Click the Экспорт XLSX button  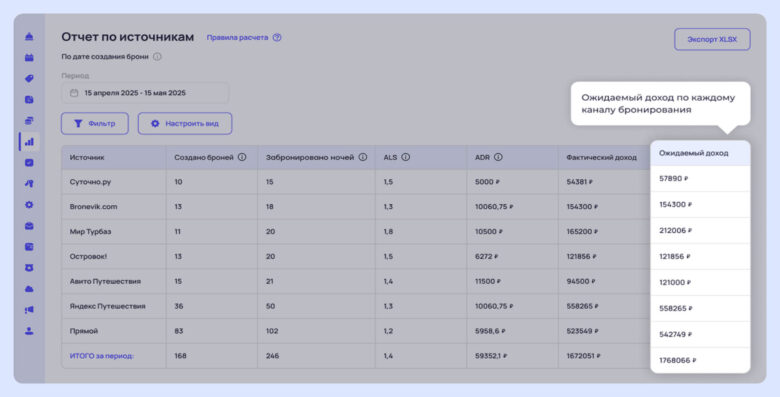(712, 39)
